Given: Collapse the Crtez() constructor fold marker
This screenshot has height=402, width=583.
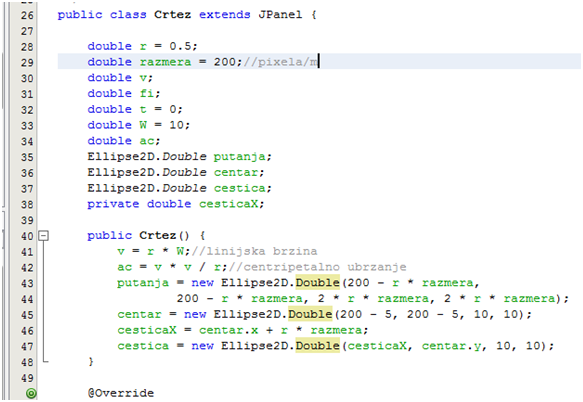Looking at the screenshot, I should pos(44,235).
